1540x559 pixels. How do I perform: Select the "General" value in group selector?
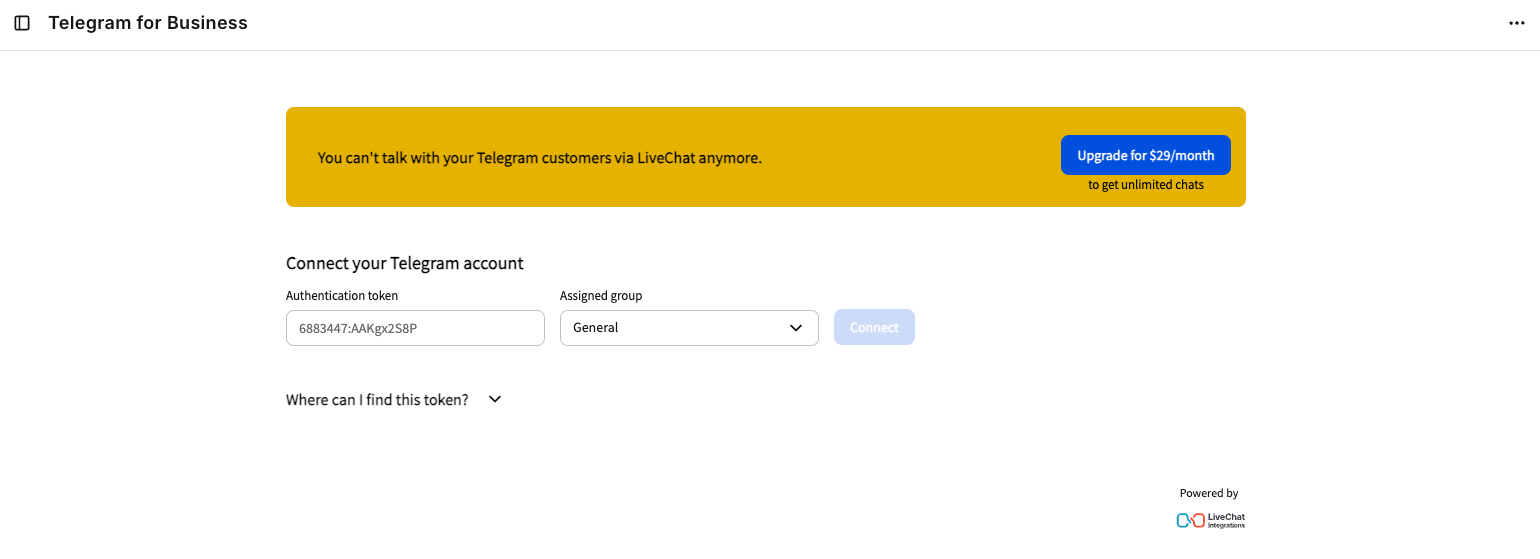tap(596, 328)
